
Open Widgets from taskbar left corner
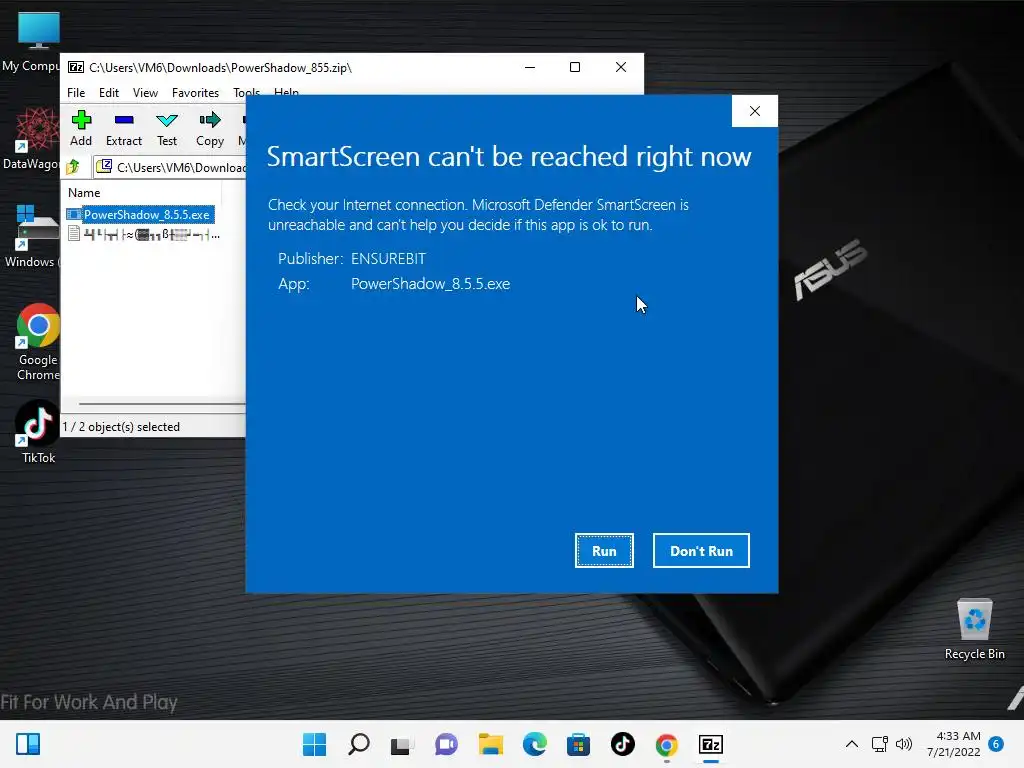coord(28,744)
